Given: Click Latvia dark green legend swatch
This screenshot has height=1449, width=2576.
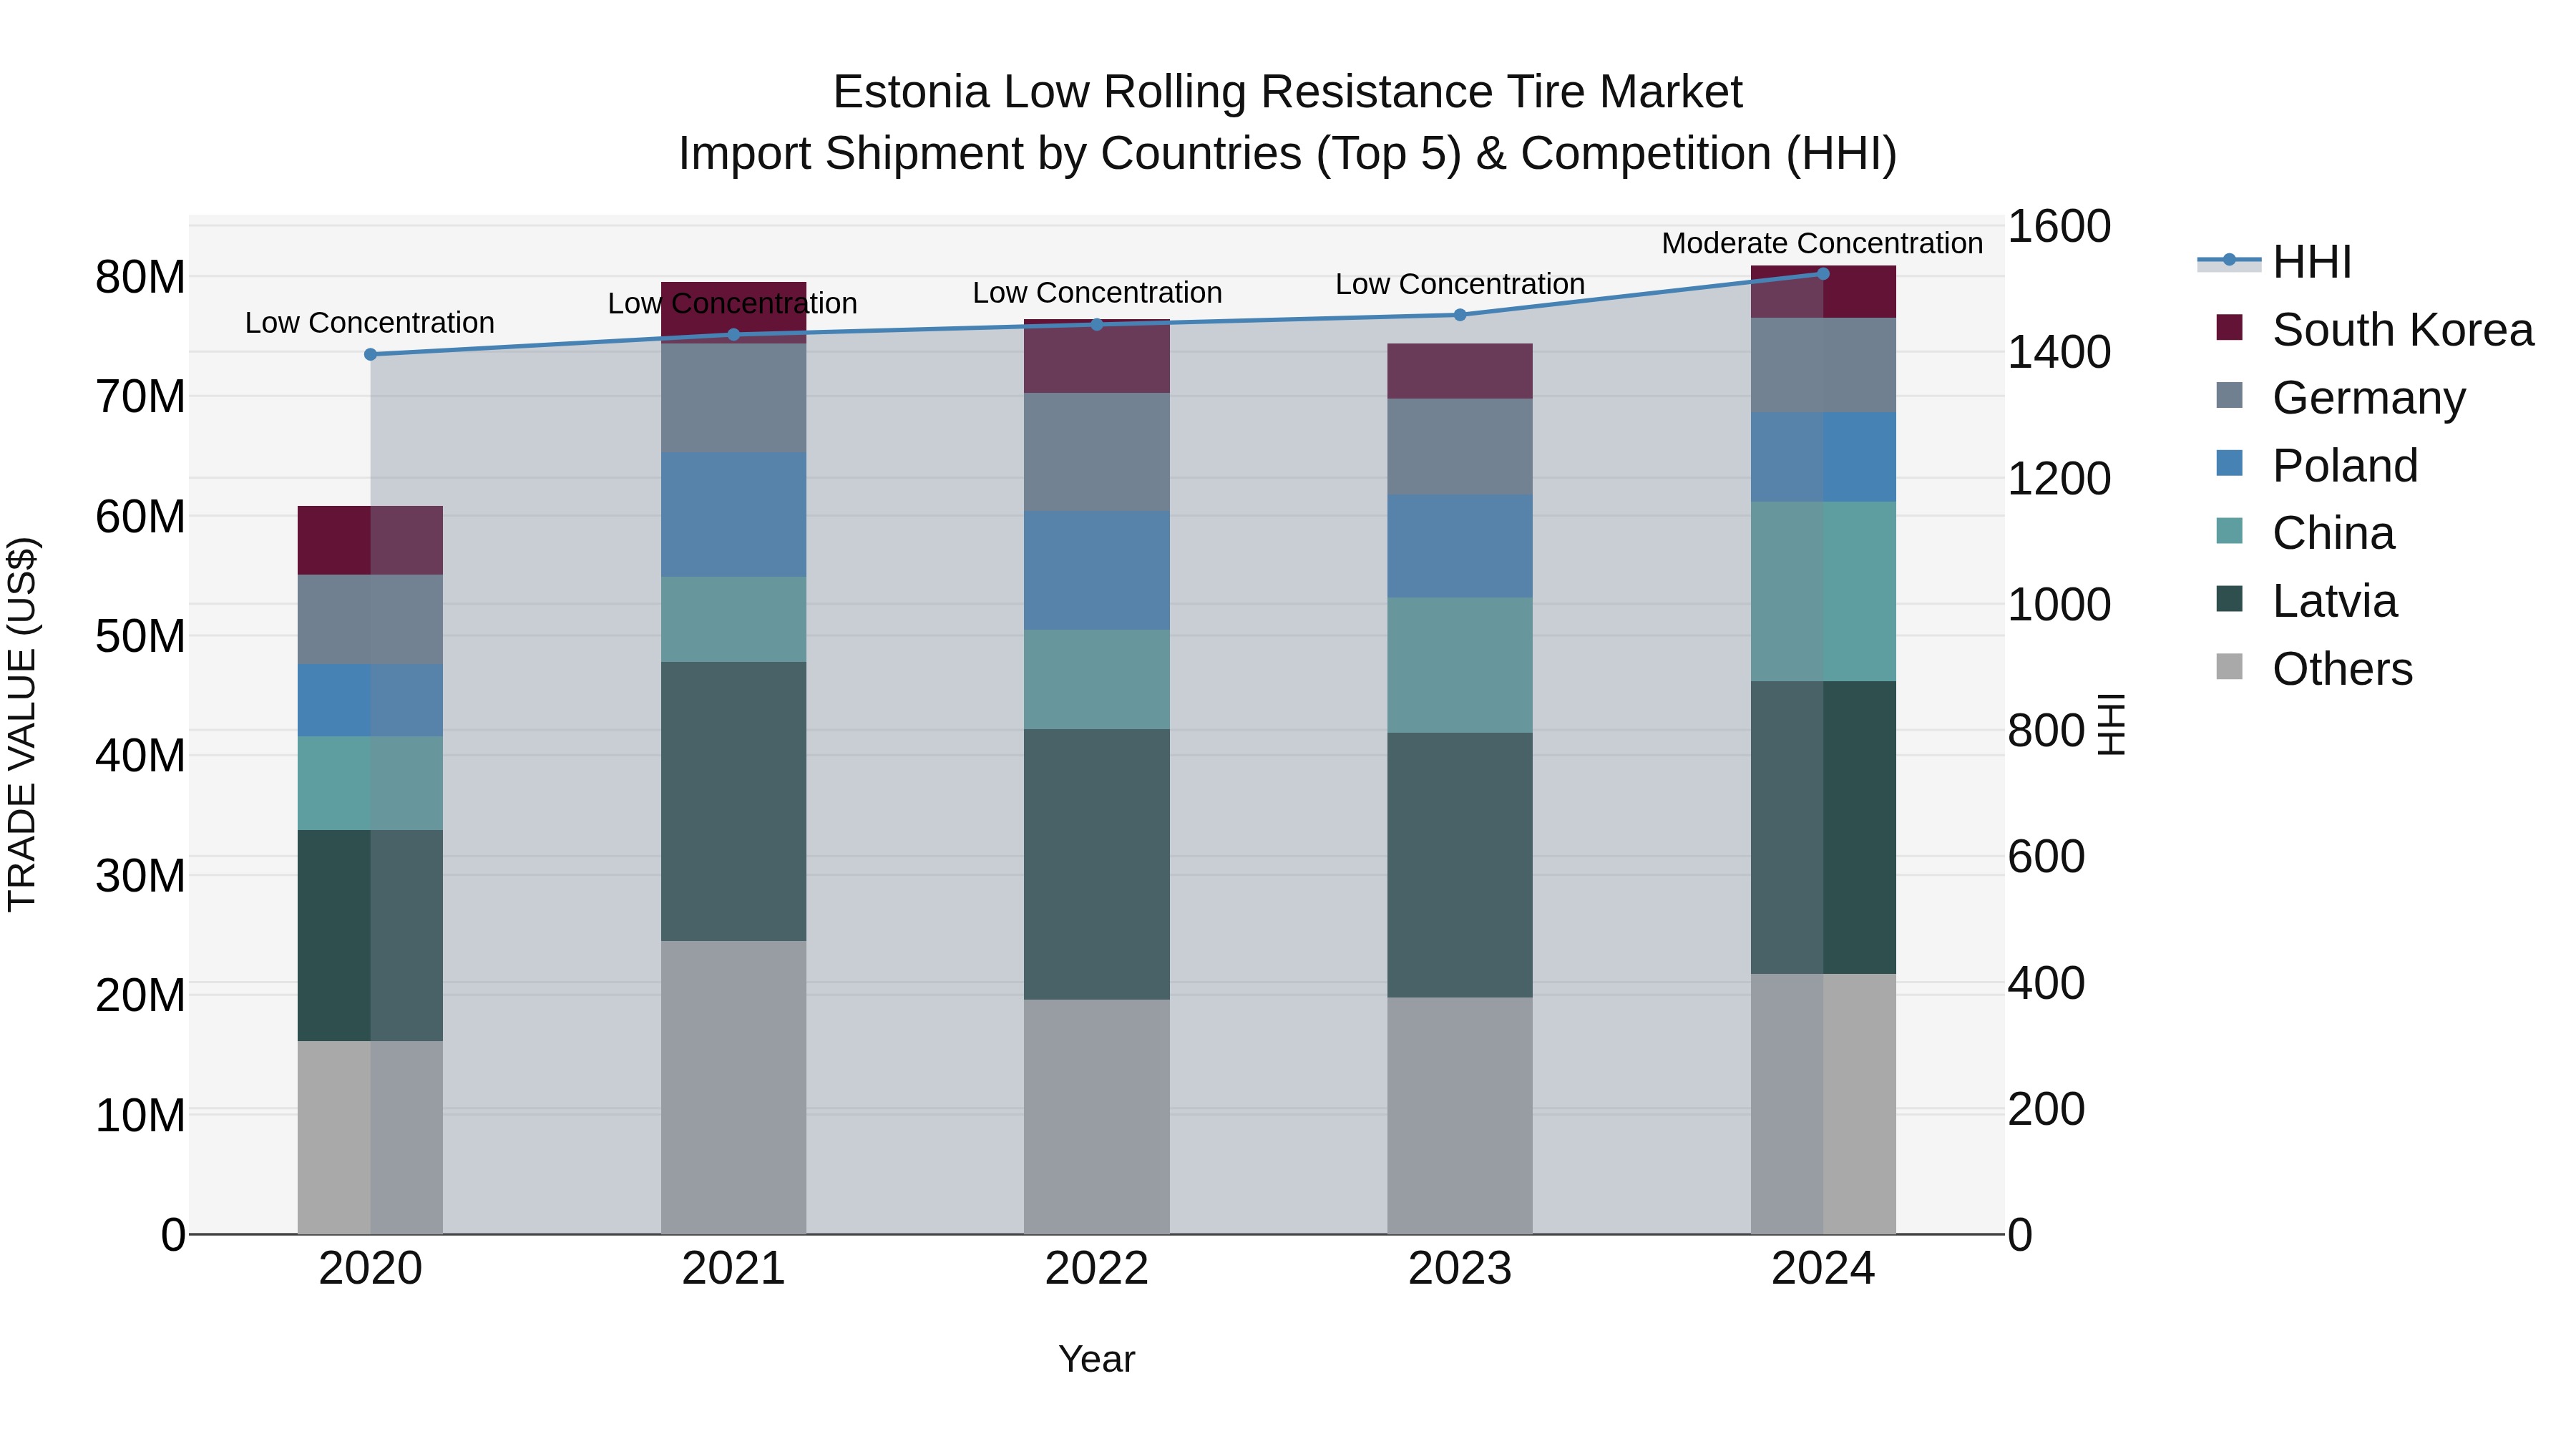Looking at the screenshot, I should click(2229, 599).
